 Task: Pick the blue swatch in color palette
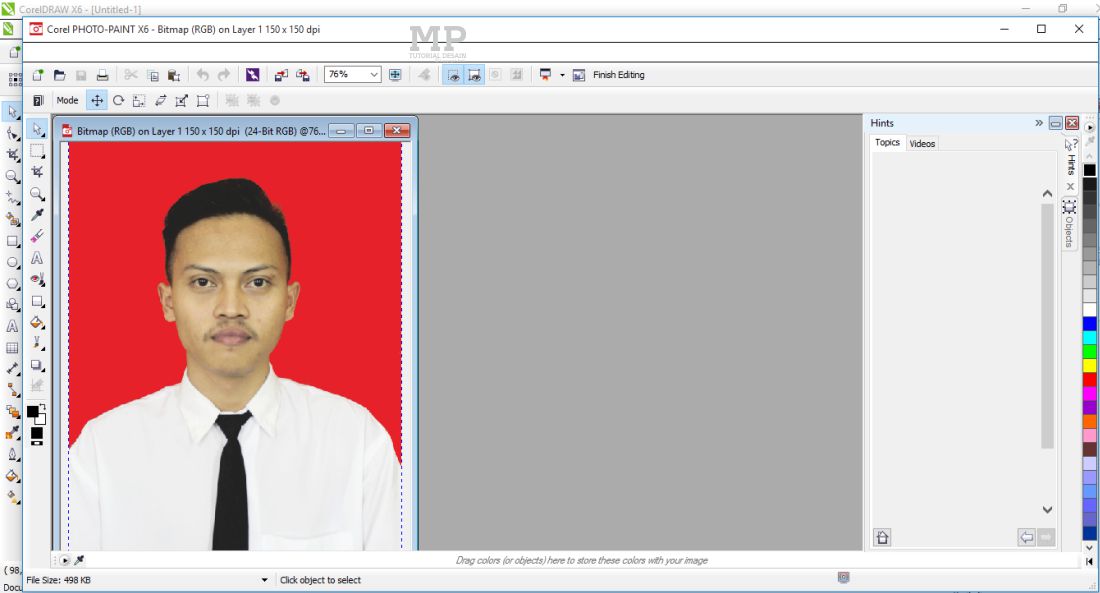pyautogui.click(x=1089, y=324)
